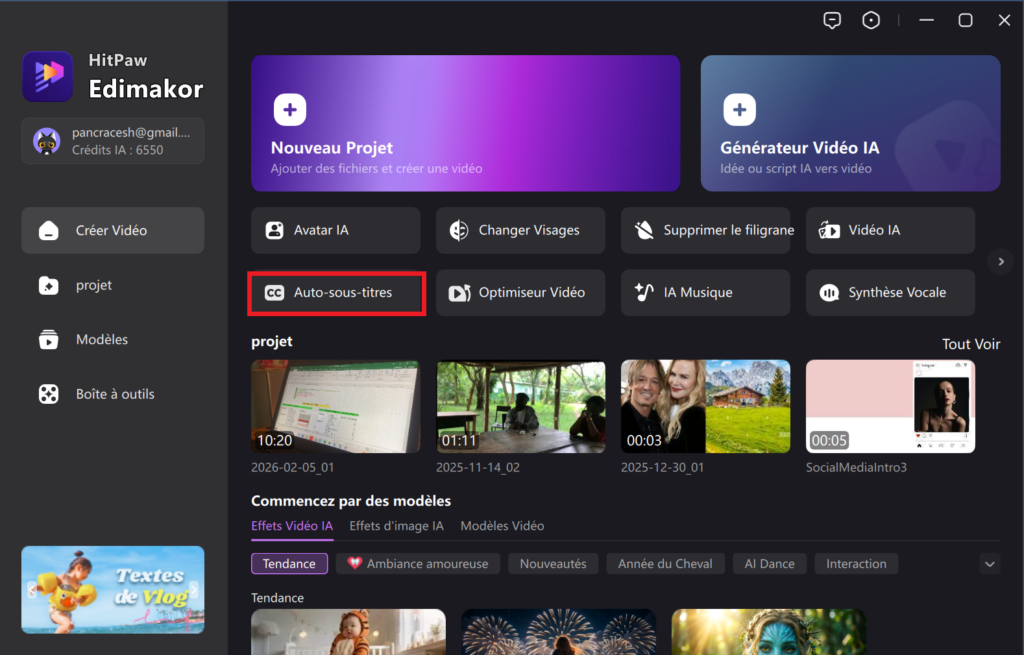This screenshot has width=1024, height=655.
Task: Open the Auto-sous-titres tool
Action: point(337,293)
